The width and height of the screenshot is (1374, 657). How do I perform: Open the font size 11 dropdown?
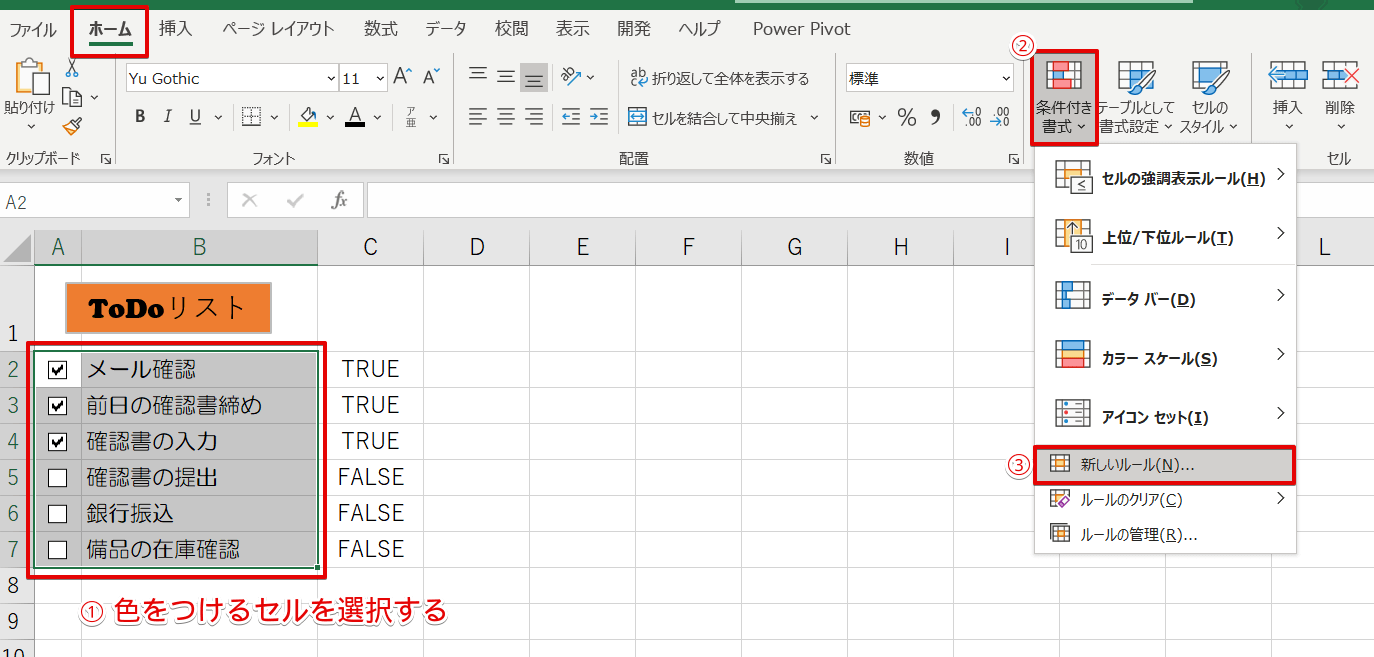tap(380, 78)
